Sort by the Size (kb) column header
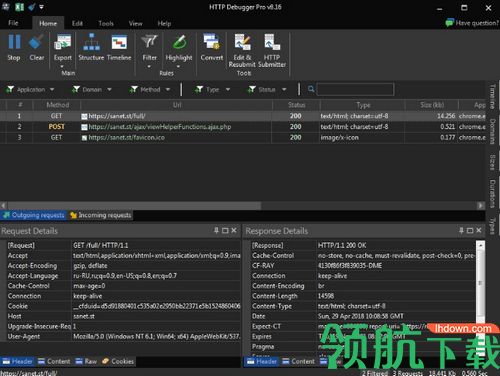 pos(432,105)
